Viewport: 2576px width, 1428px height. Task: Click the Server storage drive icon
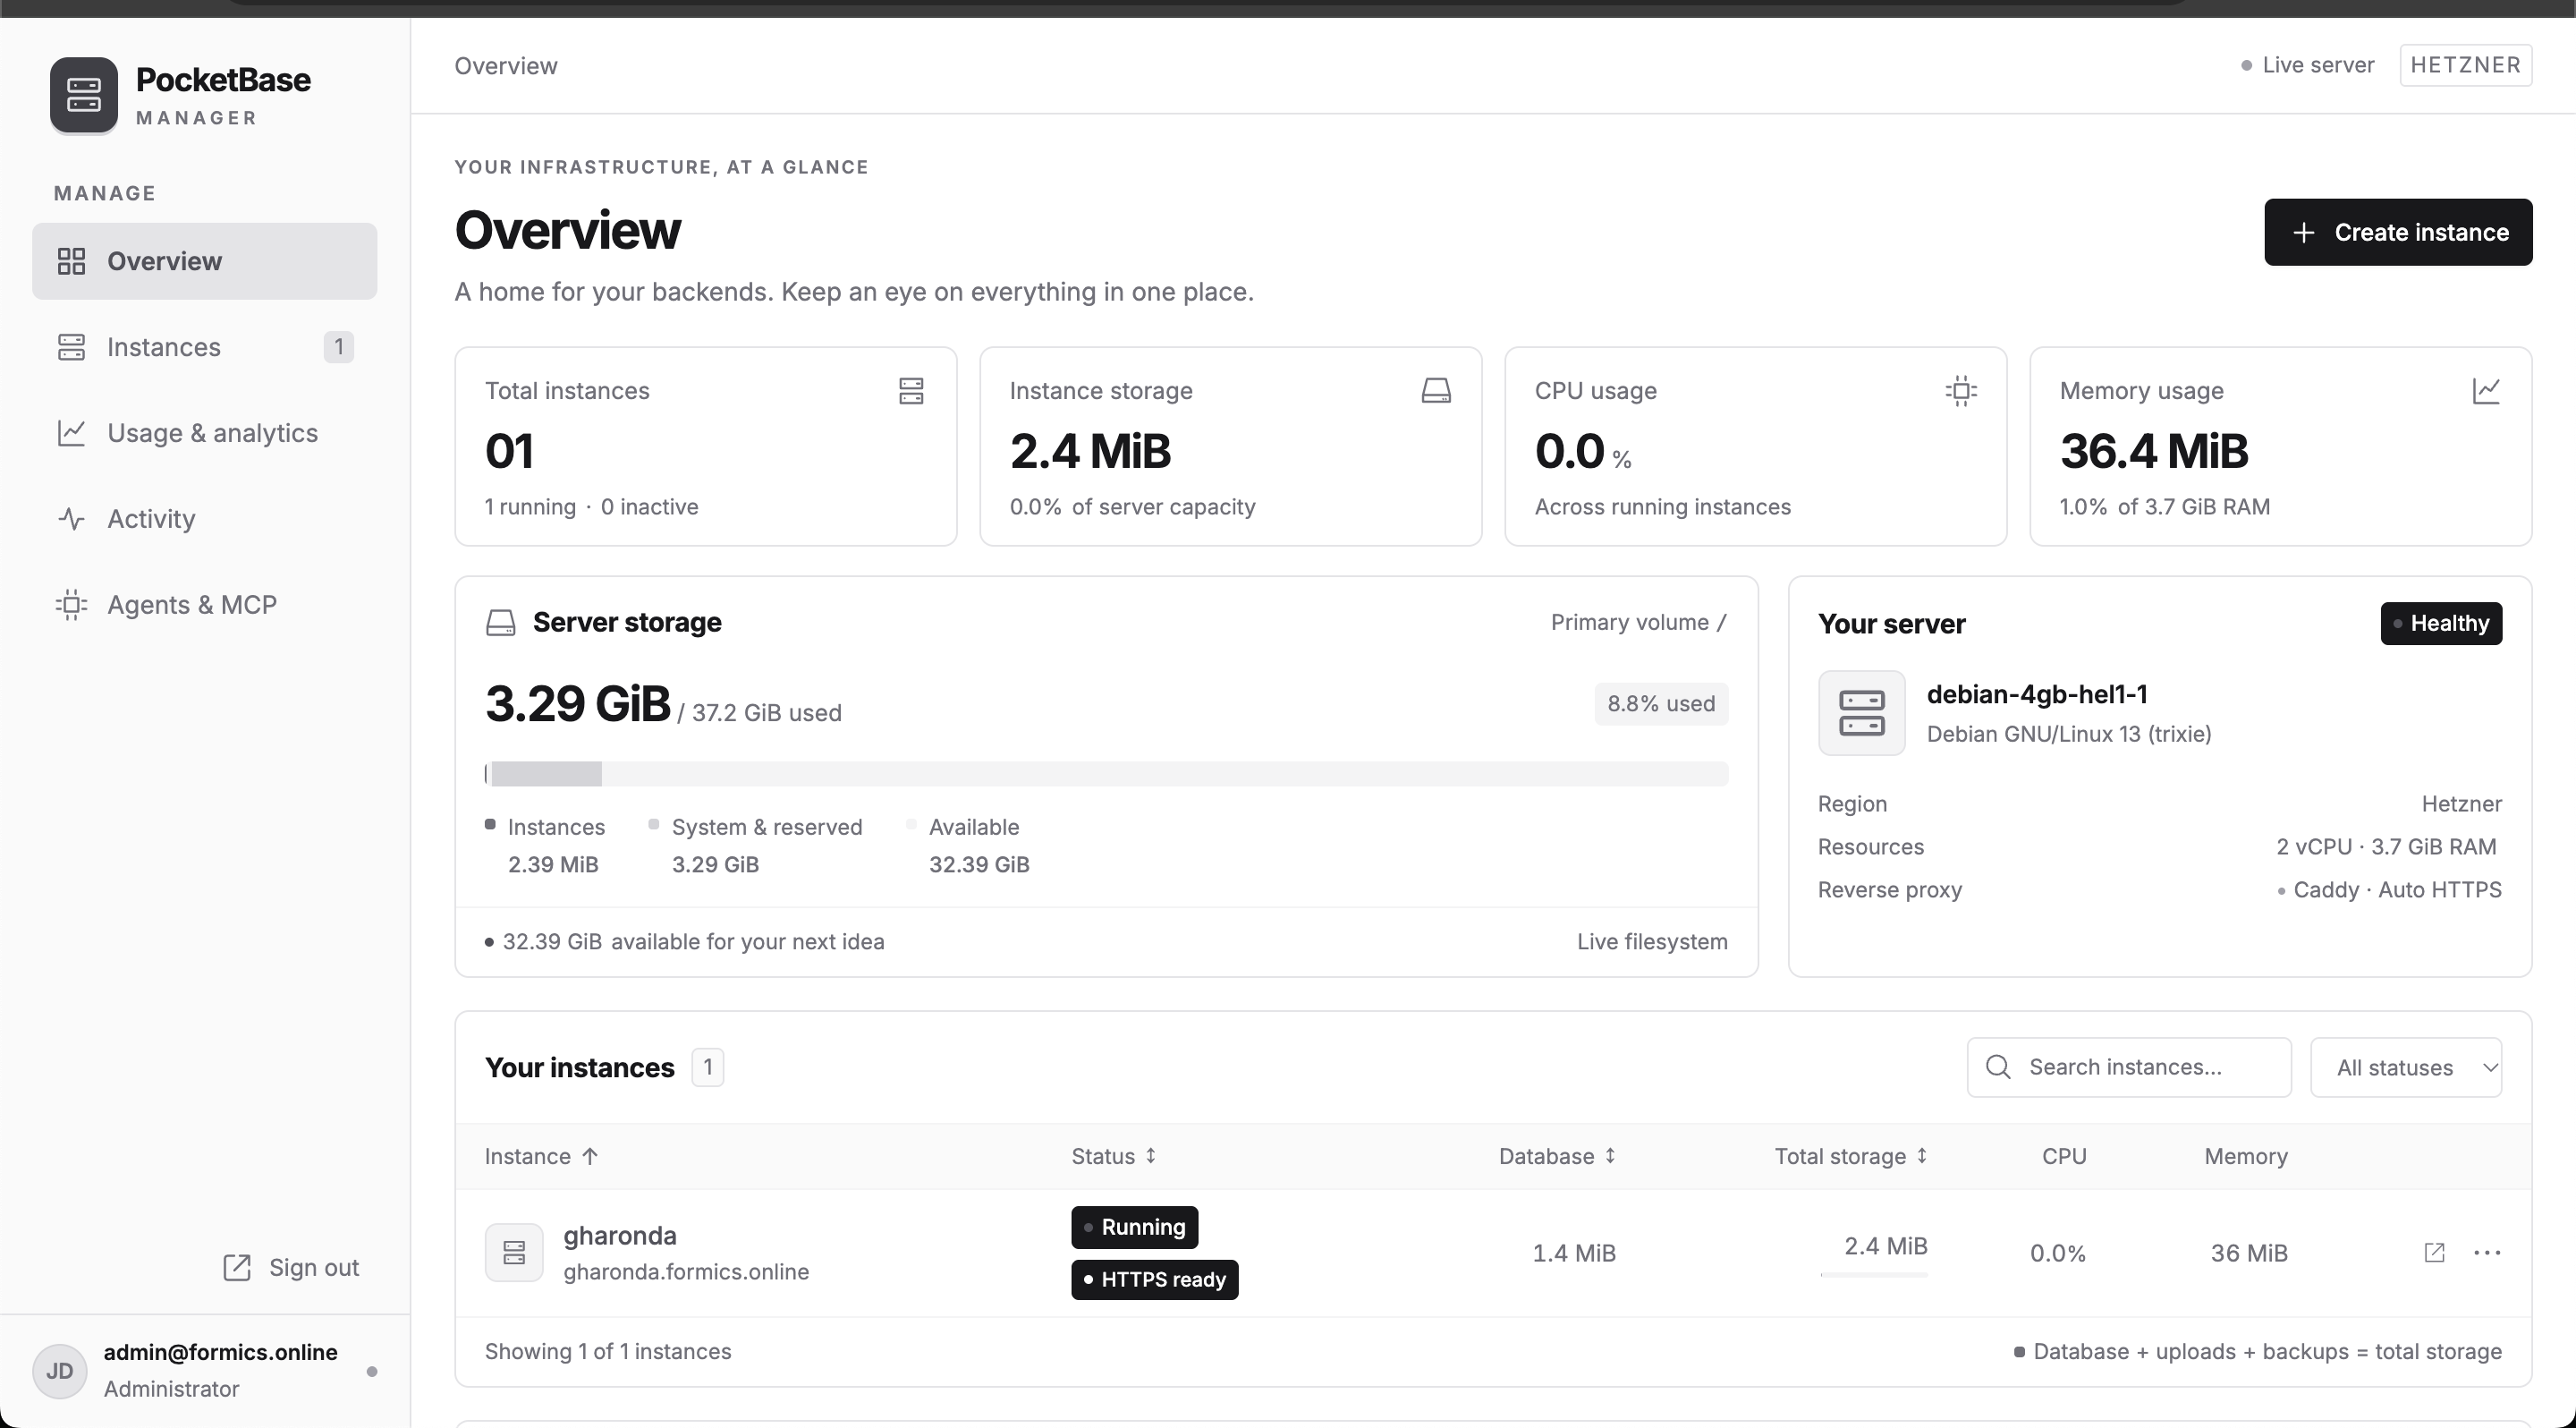coord(501,623)
